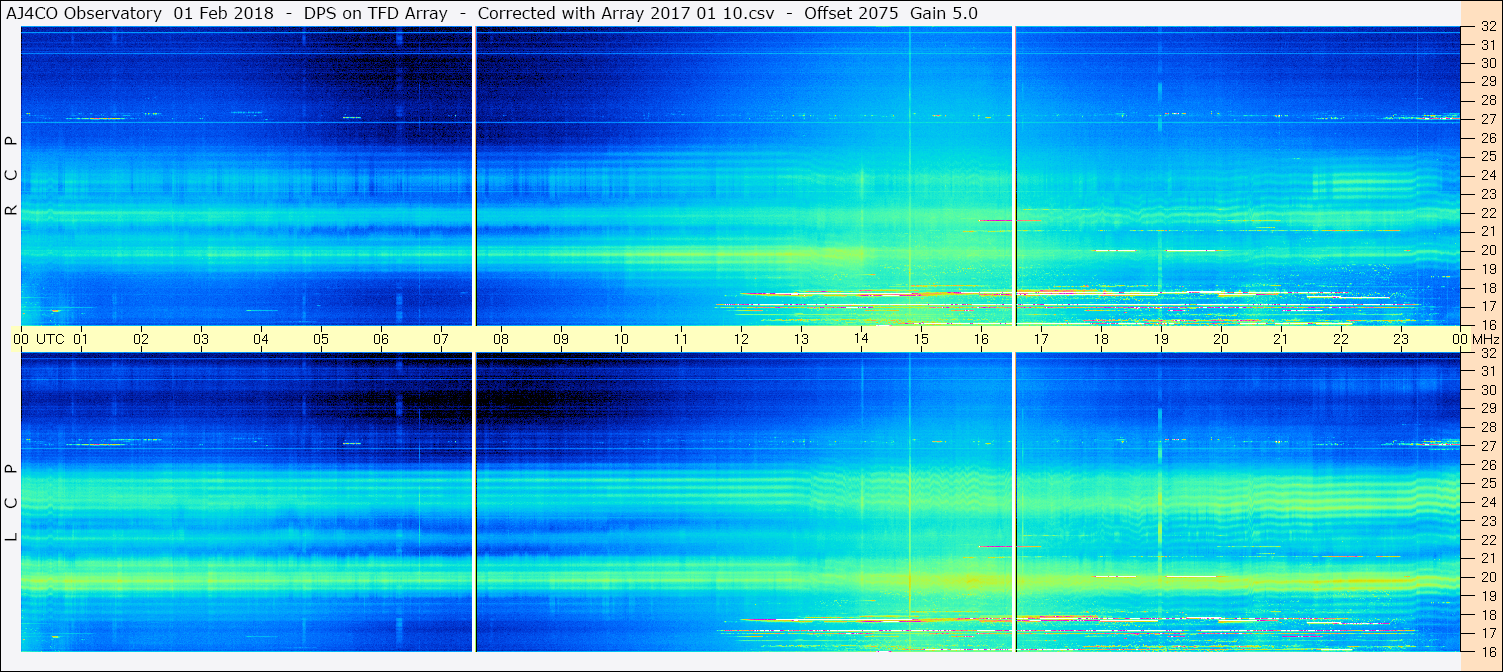The width and height of the screenshot is (1503, 672).
Task: Click hour 09 on the UTC axis
Action: click(x=561, y=339)
